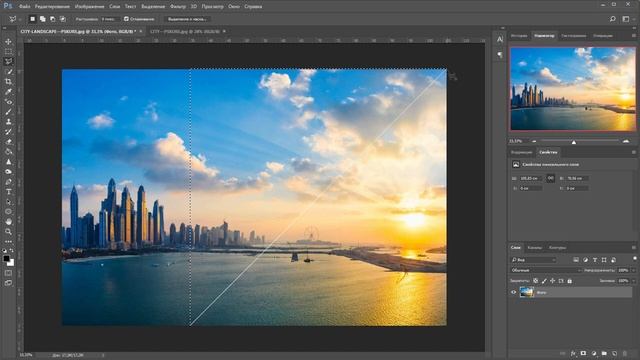Change screen mode from toolbox
The width and height of the screenshot is (640, 360).
point(8,282)
